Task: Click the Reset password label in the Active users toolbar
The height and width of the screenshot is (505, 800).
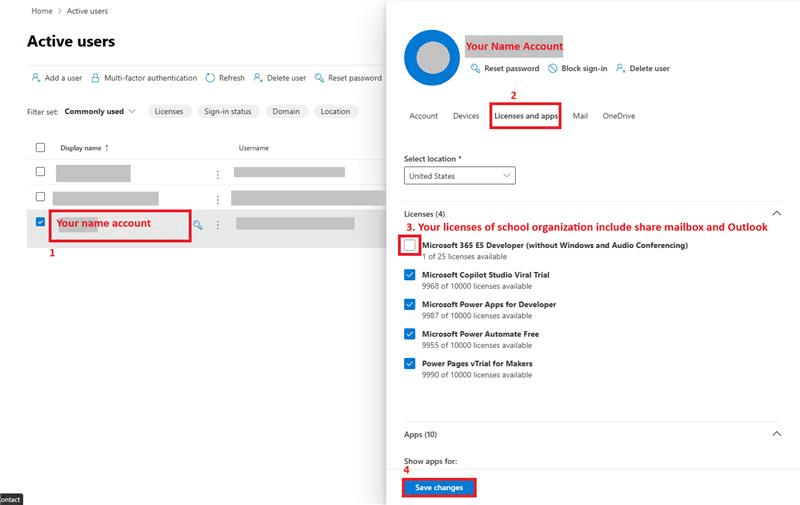Action: pos(355,78)
